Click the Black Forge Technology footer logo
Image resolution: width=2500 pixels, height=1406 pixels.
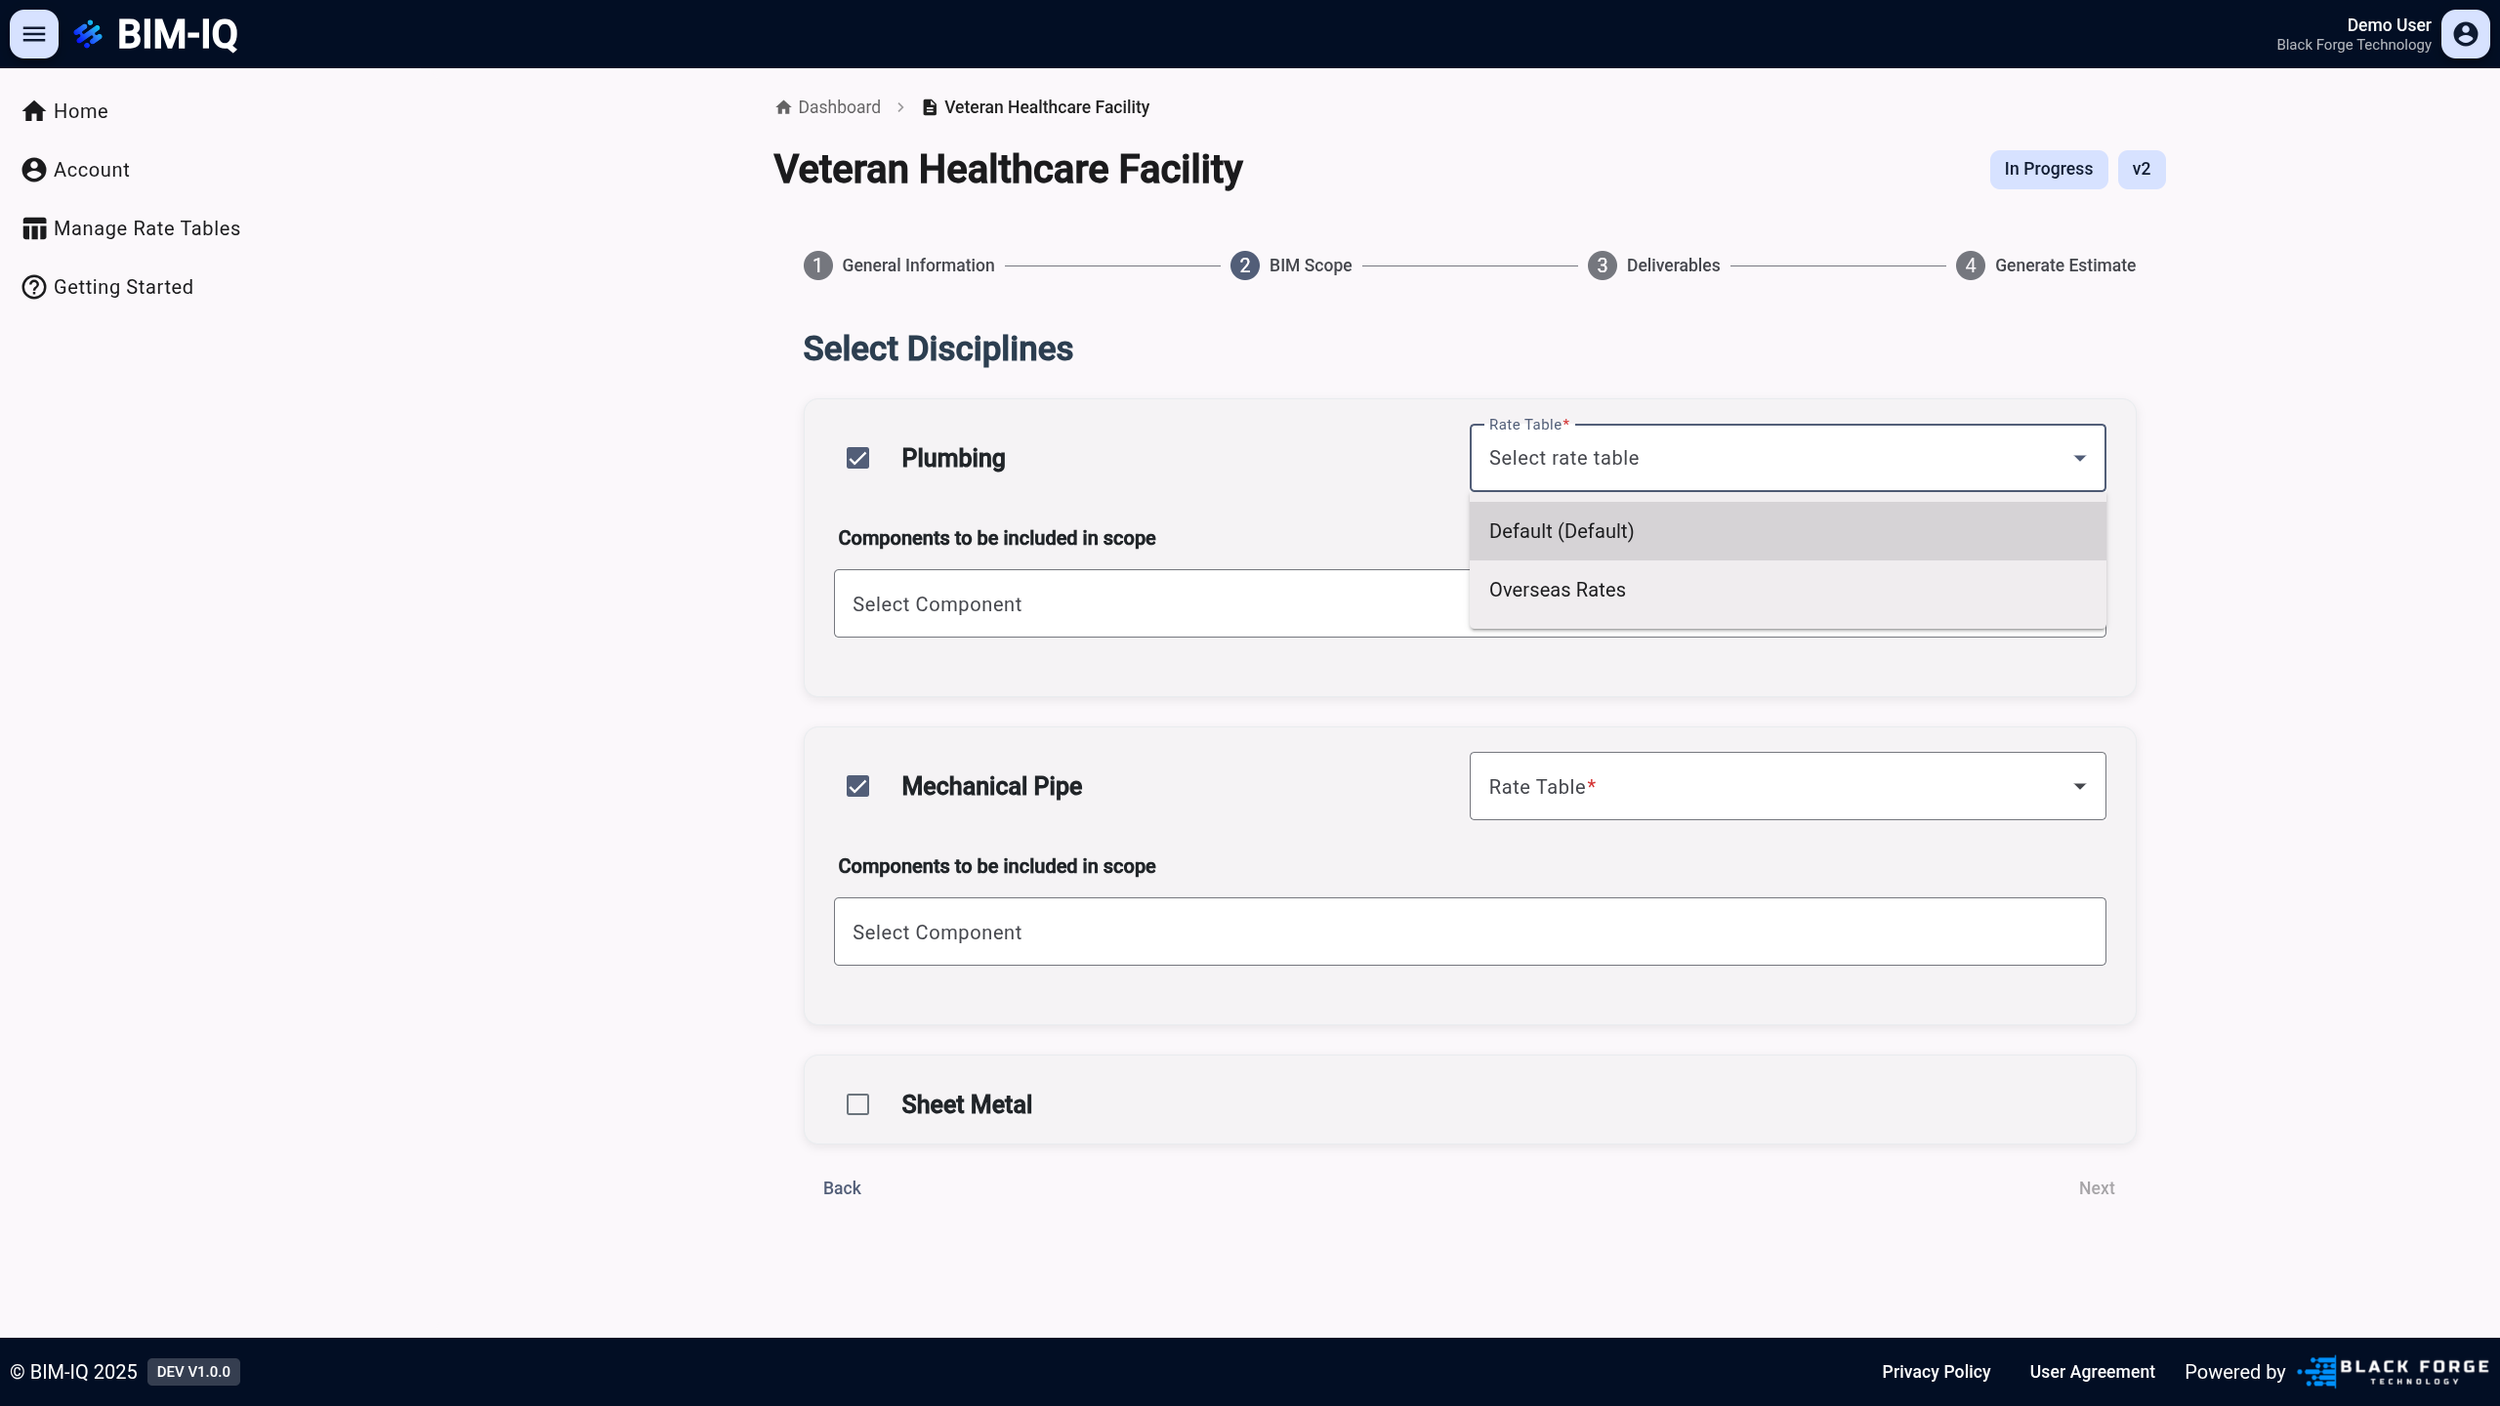tap(2393, 1371)
